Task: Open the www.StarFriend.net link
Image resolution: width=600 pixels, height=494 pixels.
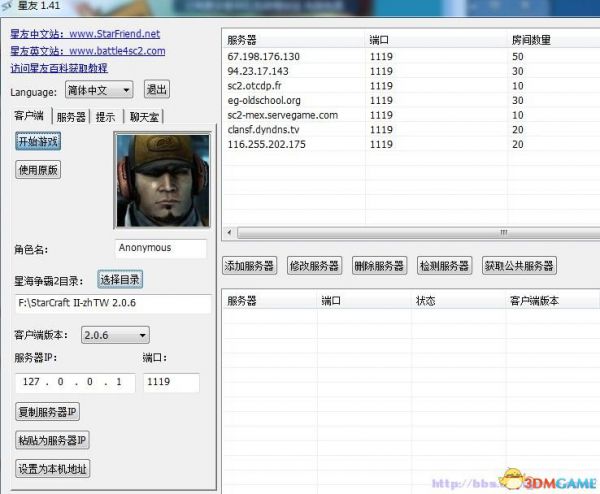Action: (113, 33)
